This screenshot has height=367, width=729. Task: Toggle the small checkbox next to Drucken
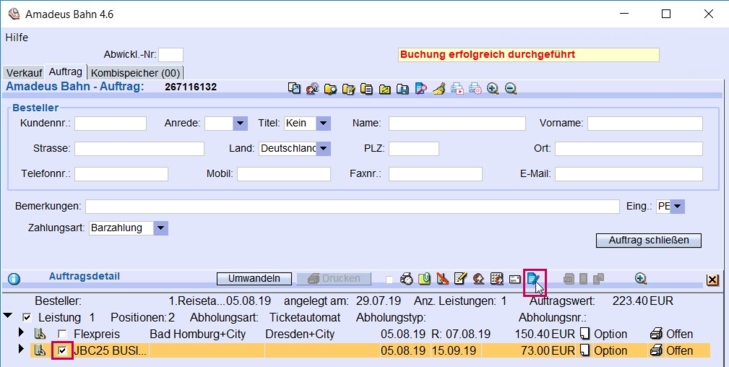click(x=389, y=280)
